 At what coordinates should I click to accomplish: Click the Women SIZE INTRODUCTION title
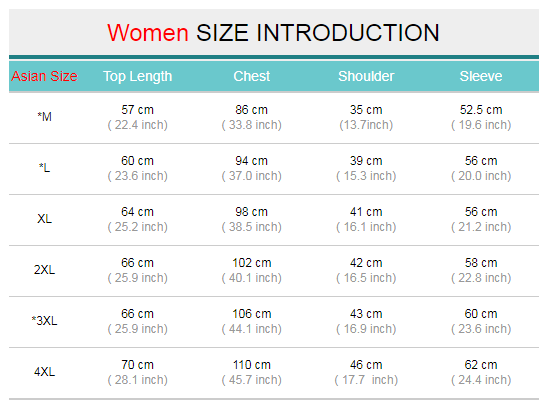coord(273,33)
